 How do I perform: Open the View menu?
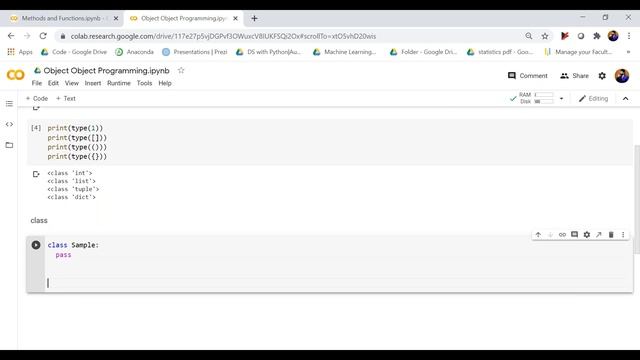tap(71, 83)
